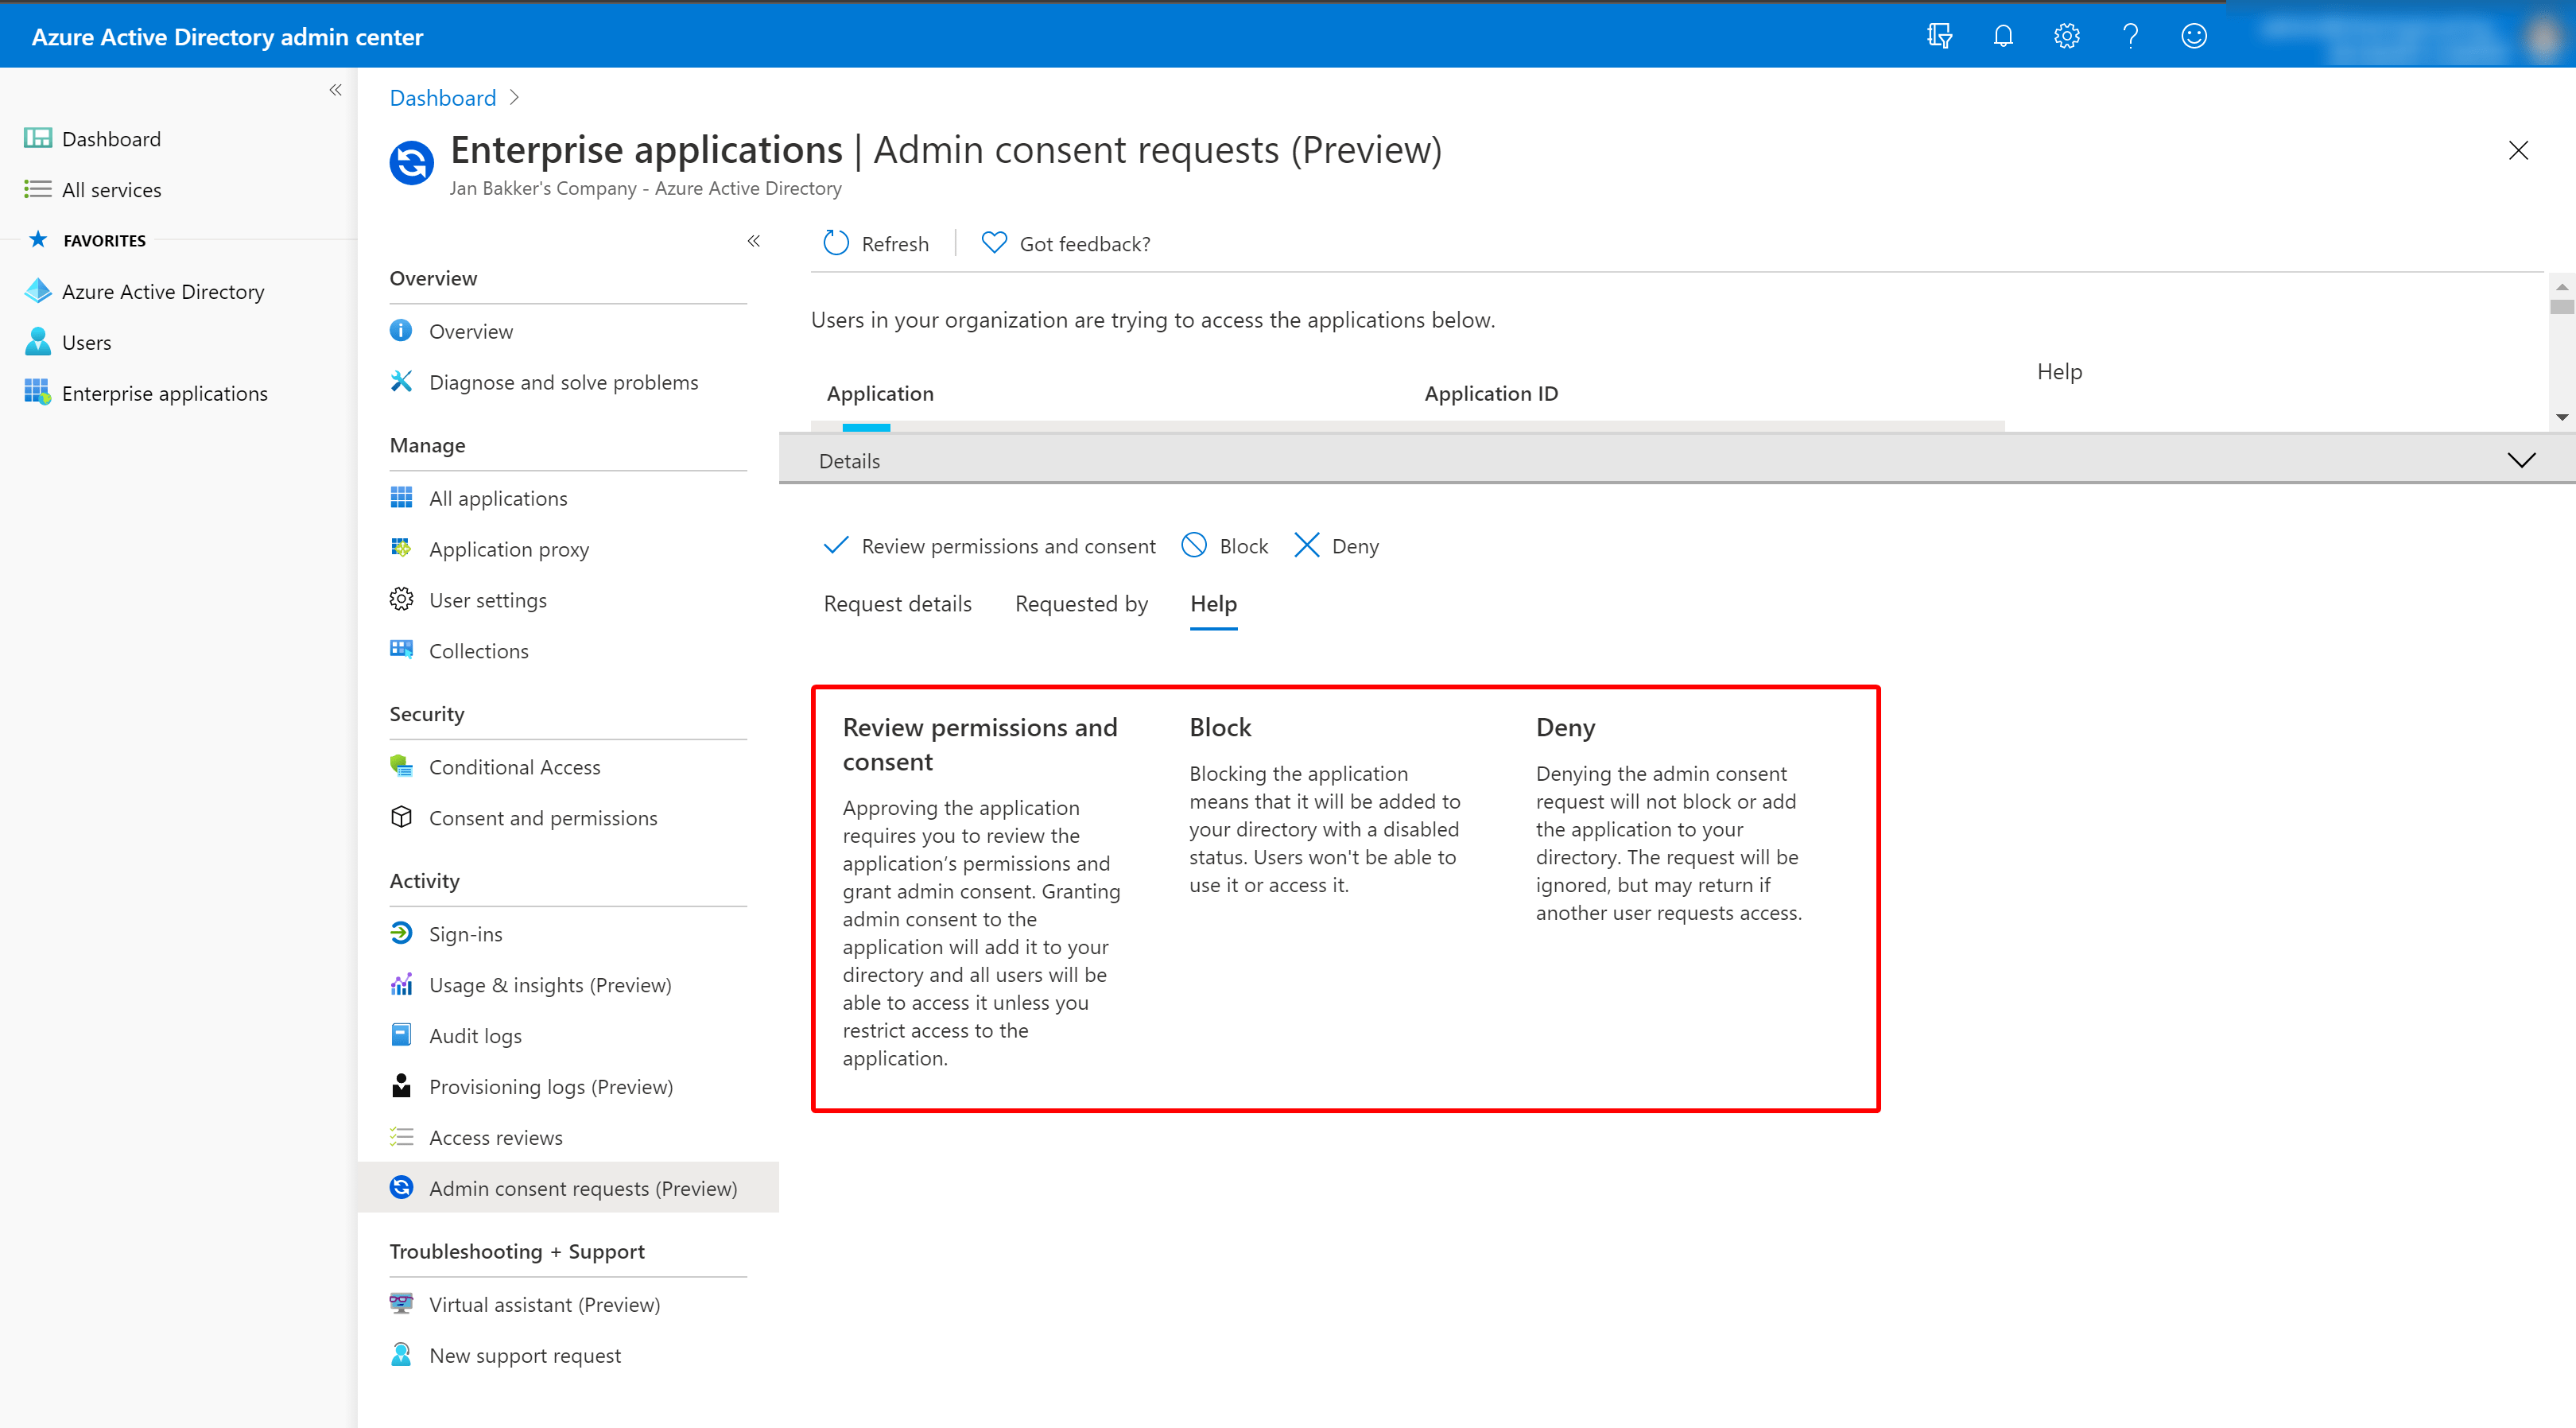Switch to the Requested by tab
Screen dimensions: 2576x1428
coord(1081,604)
